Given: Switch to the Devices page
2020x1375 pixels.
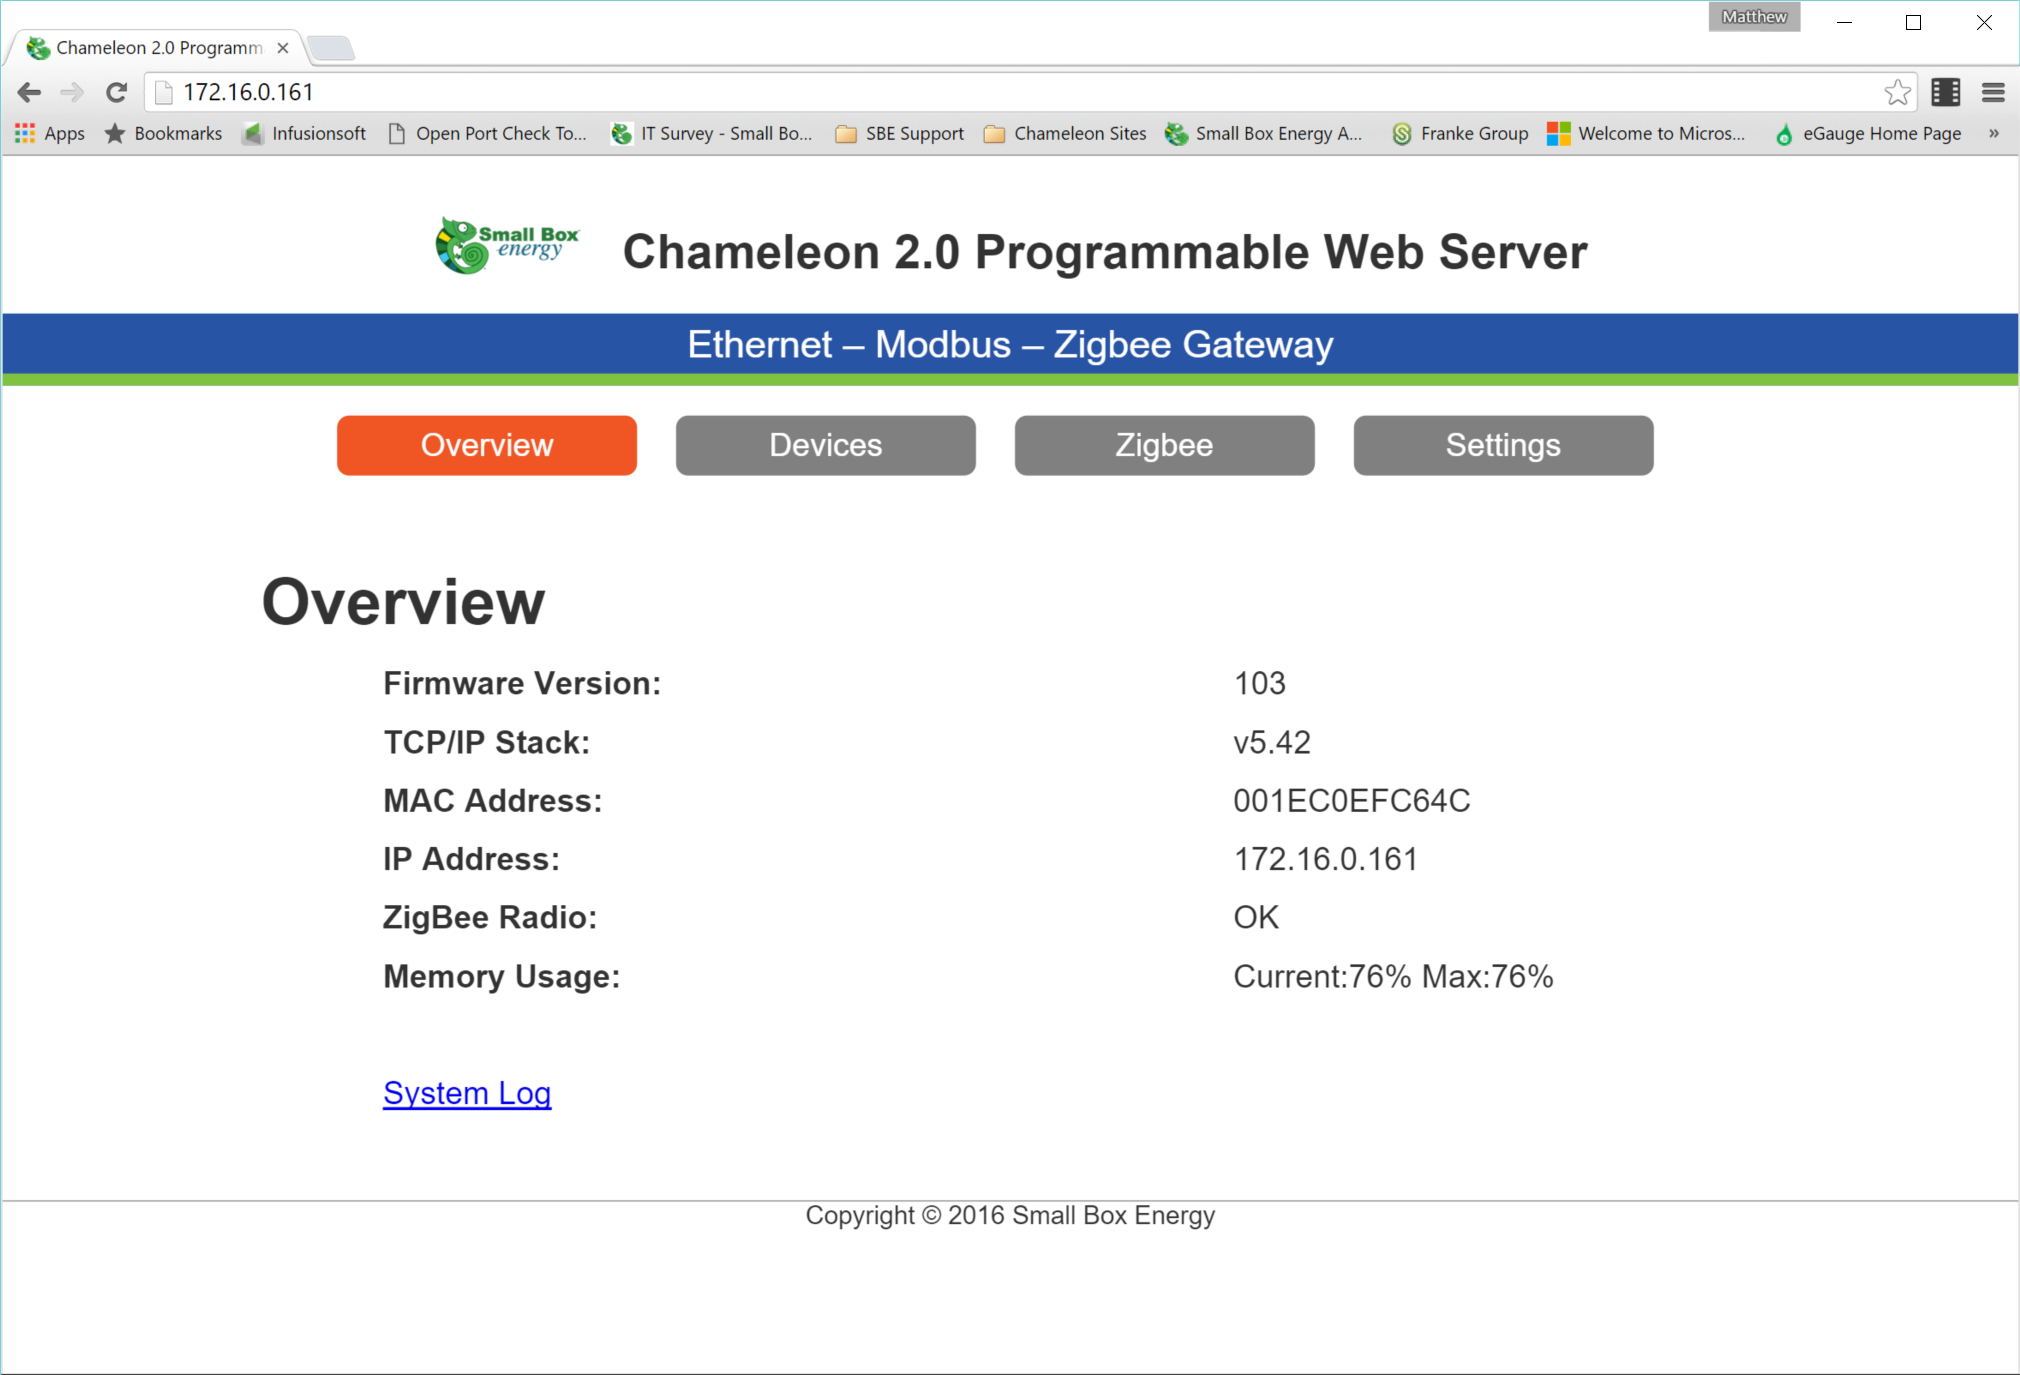Looking at the screenshot, I should point(826,445).
